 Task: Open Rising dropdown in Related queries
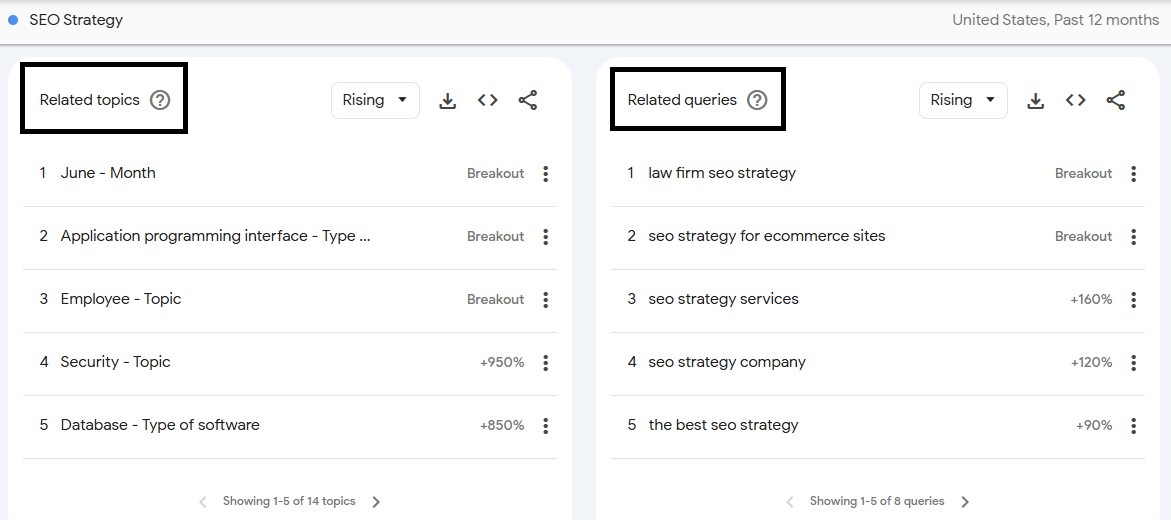coord(963,100)
